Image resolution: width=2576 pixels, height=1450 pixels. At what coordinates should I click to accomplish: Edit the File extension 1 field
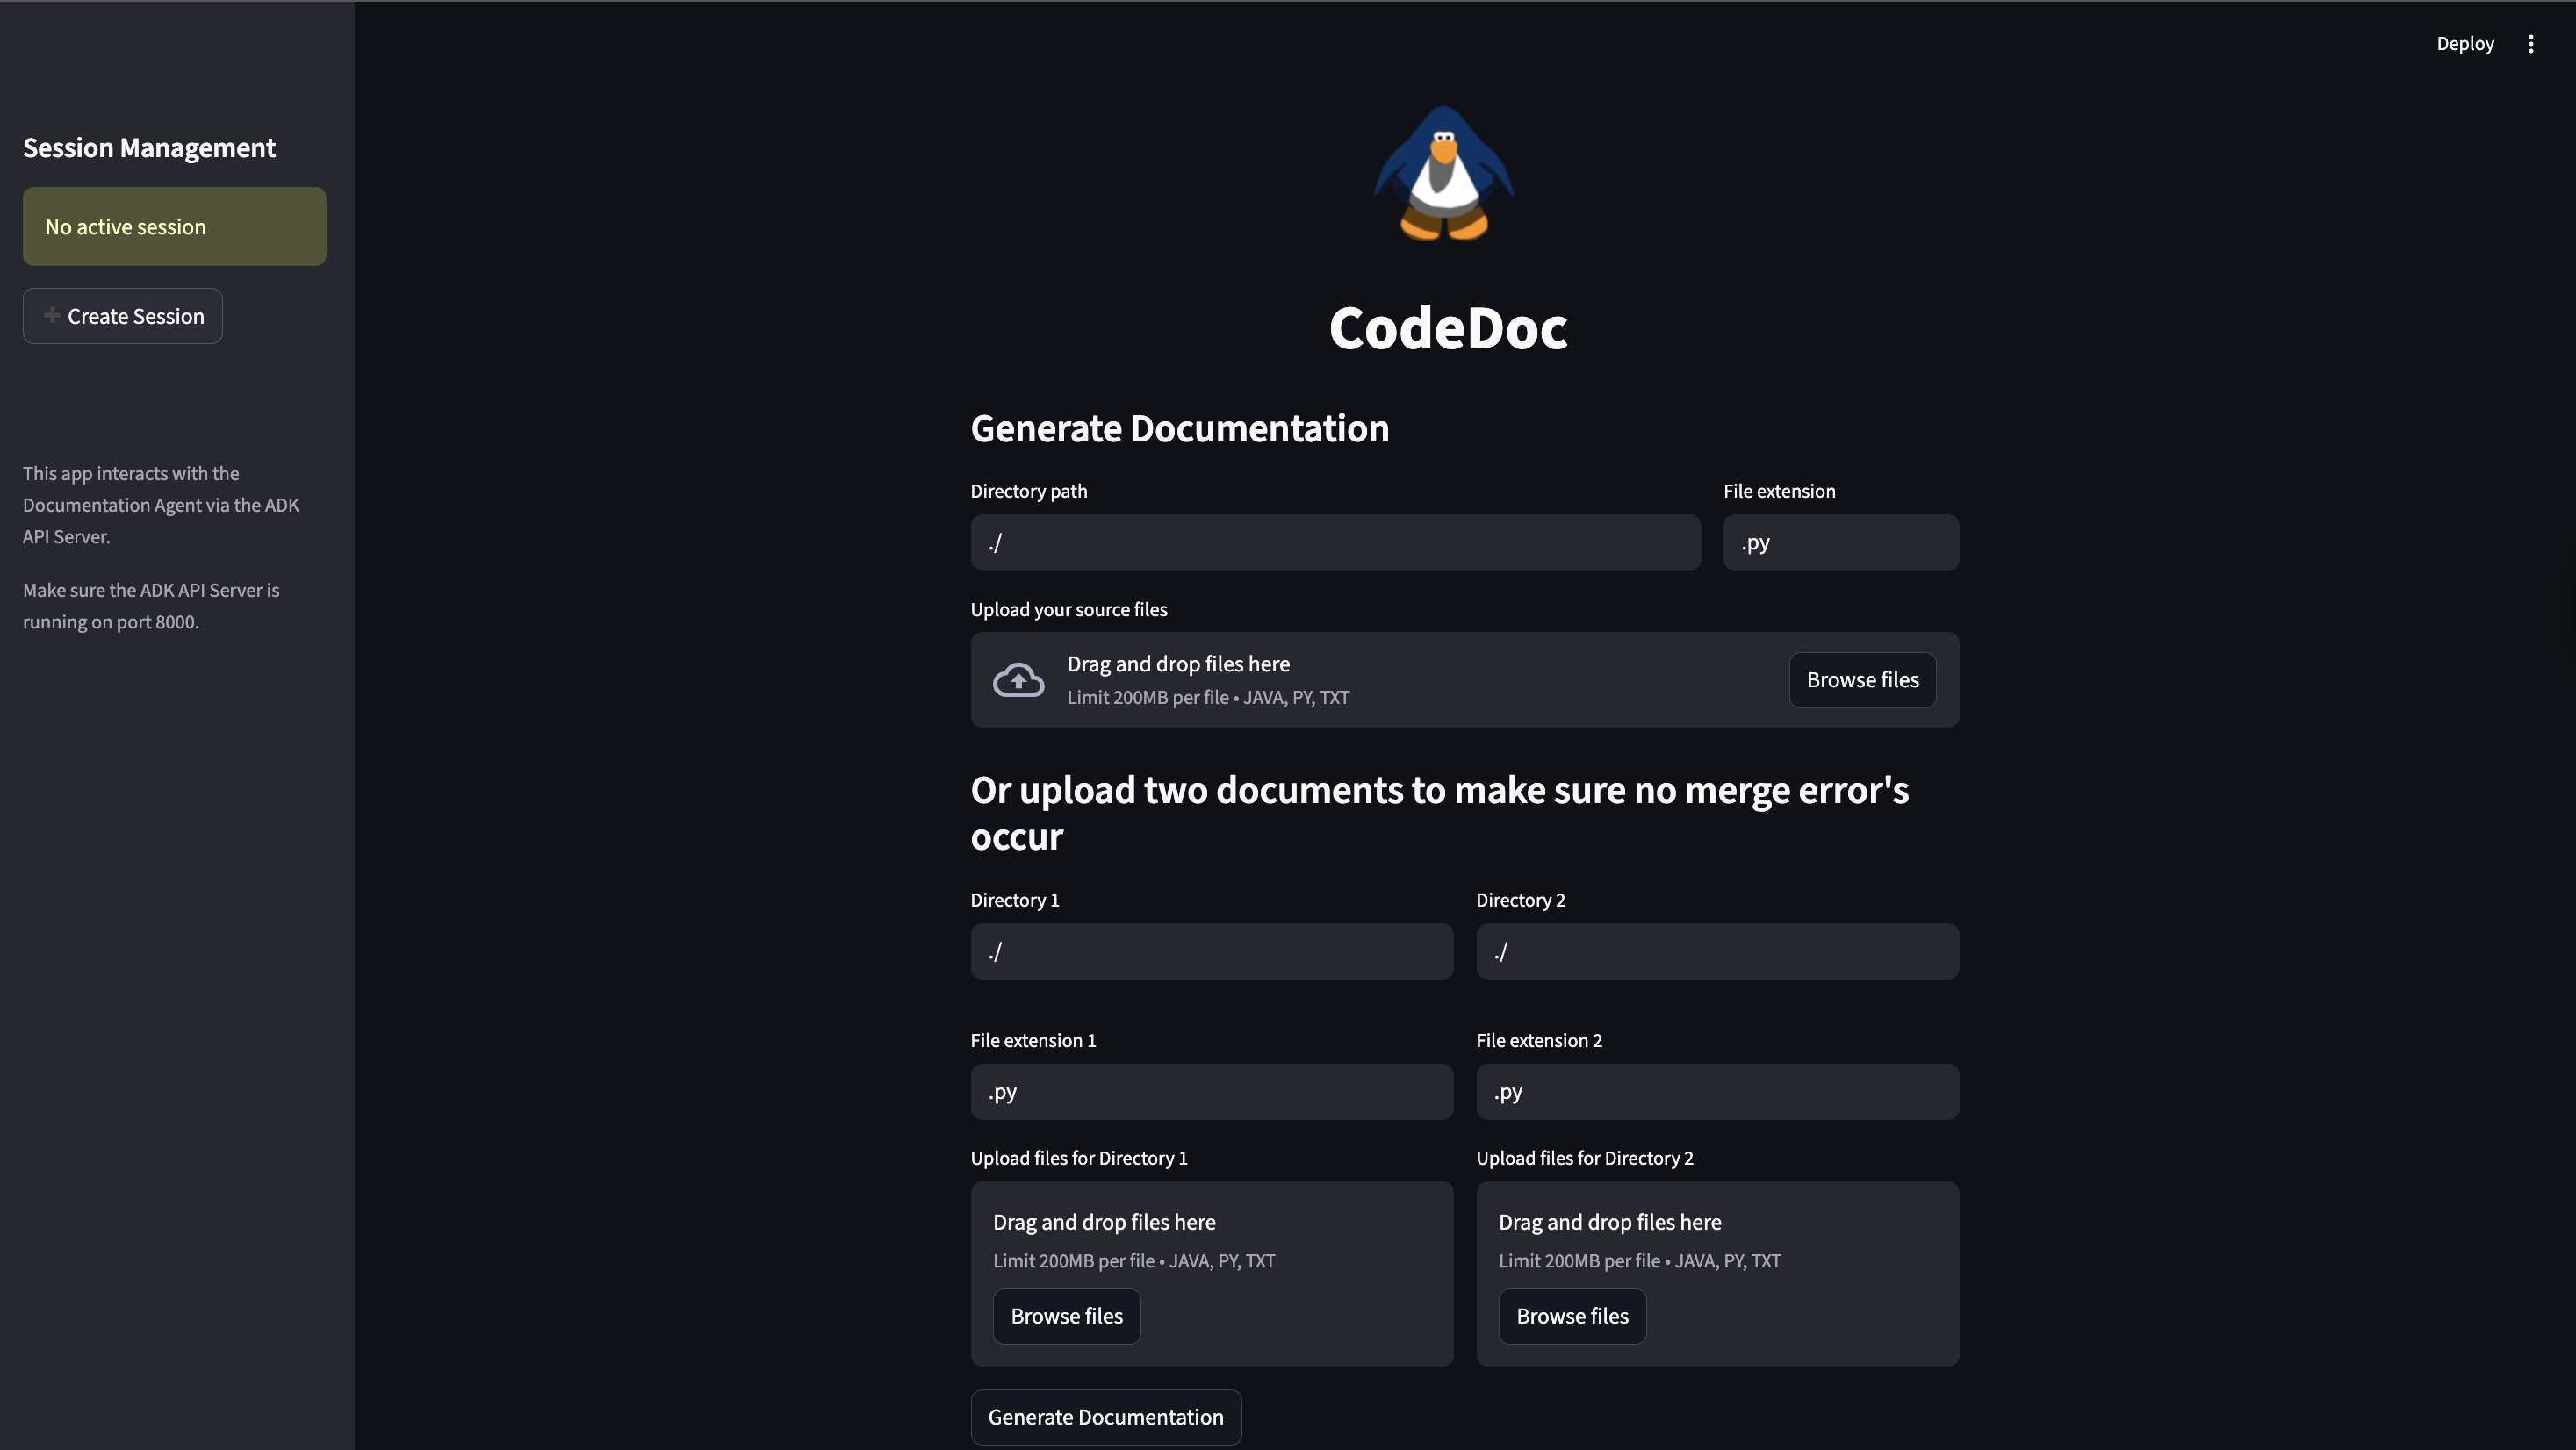coord(1211,1092)
